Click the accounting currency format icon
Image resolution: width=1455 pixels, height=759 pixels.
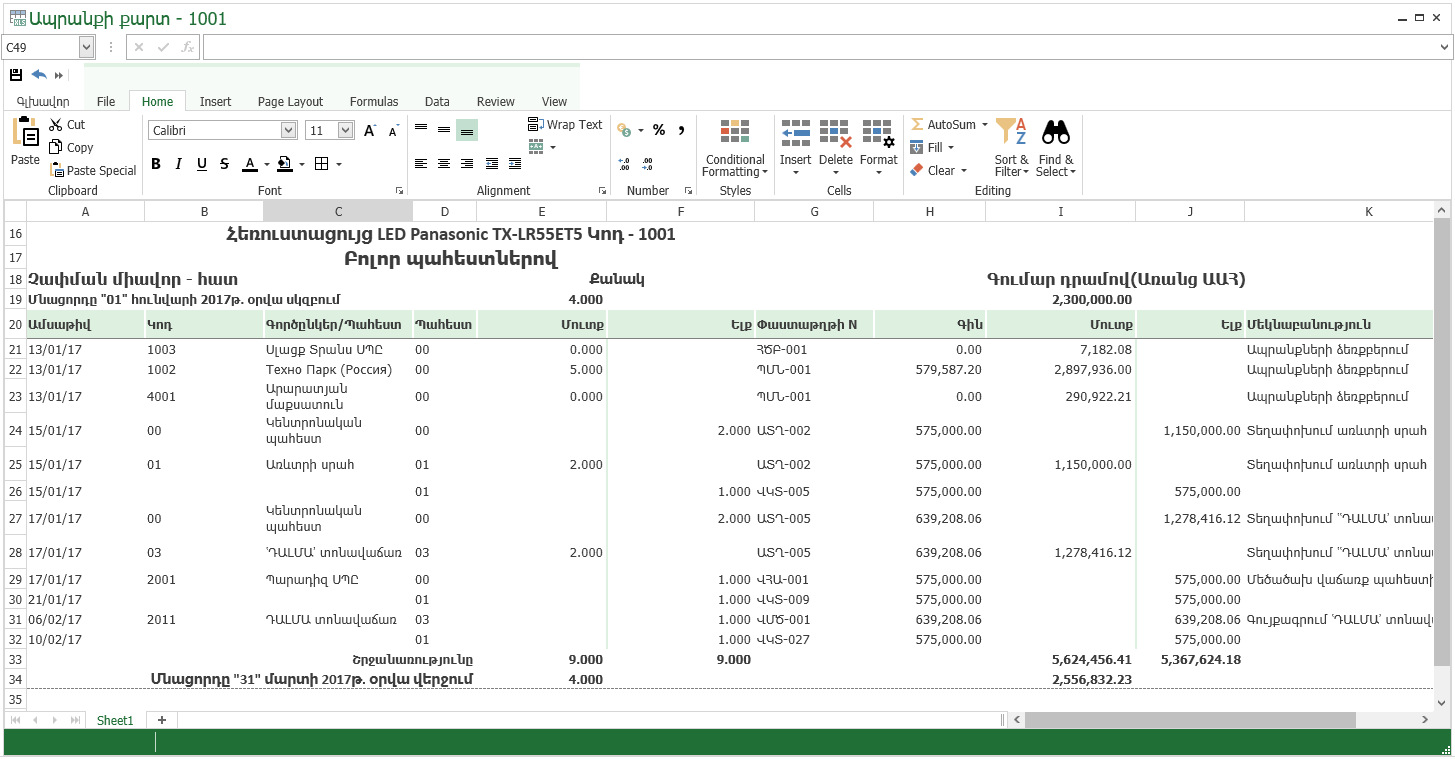[625, 130]
